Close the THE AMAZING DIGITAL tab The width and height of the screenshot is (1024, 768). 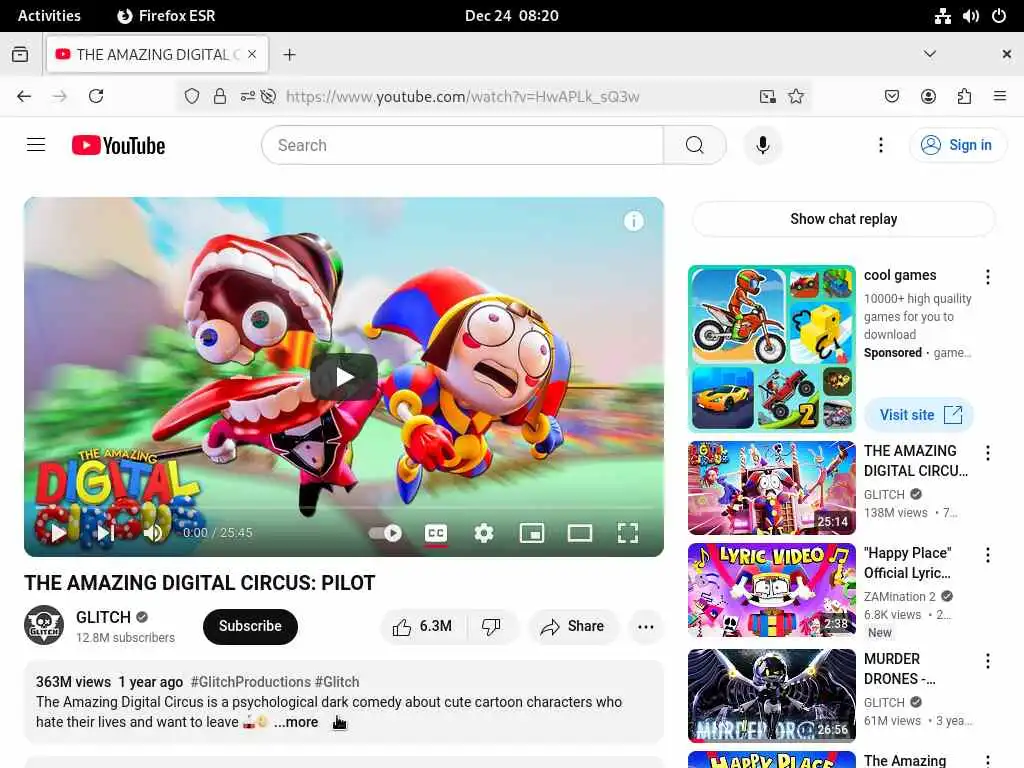coord(252,55)
